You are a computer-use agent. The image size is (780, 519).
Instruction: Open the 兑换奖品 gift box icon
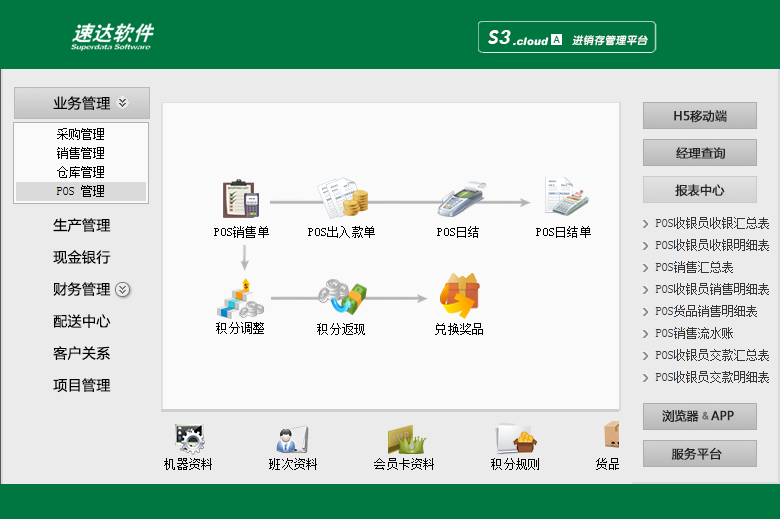[460, 296]
